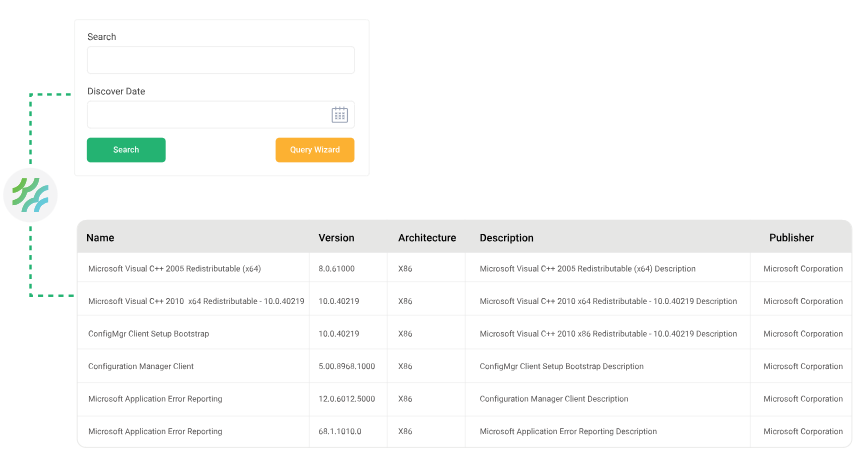Image resolution: width=857 pixels, height=457 pixels.
Task: Click version 68.1.1010.0 cell
Action: [340, 432]
